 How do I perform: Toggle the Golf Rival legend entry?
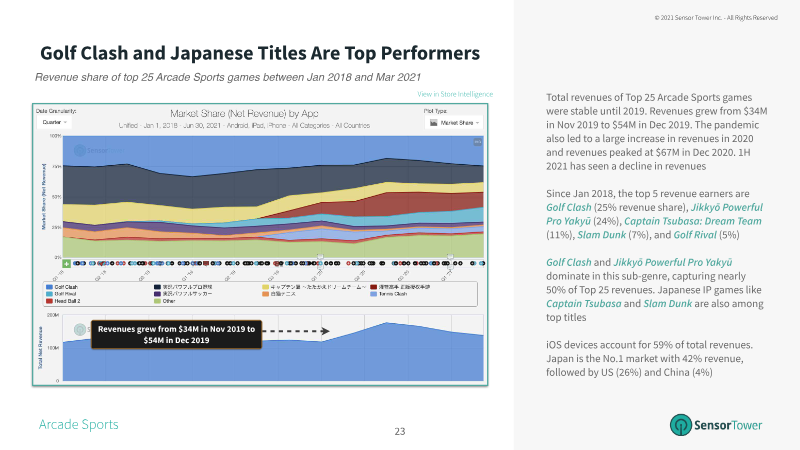pyautogui.click(x=61, y=294)
